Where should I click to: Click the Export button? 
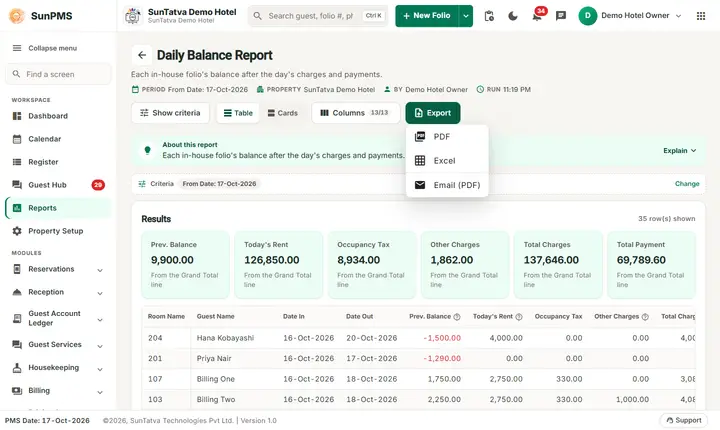point(433,113)
